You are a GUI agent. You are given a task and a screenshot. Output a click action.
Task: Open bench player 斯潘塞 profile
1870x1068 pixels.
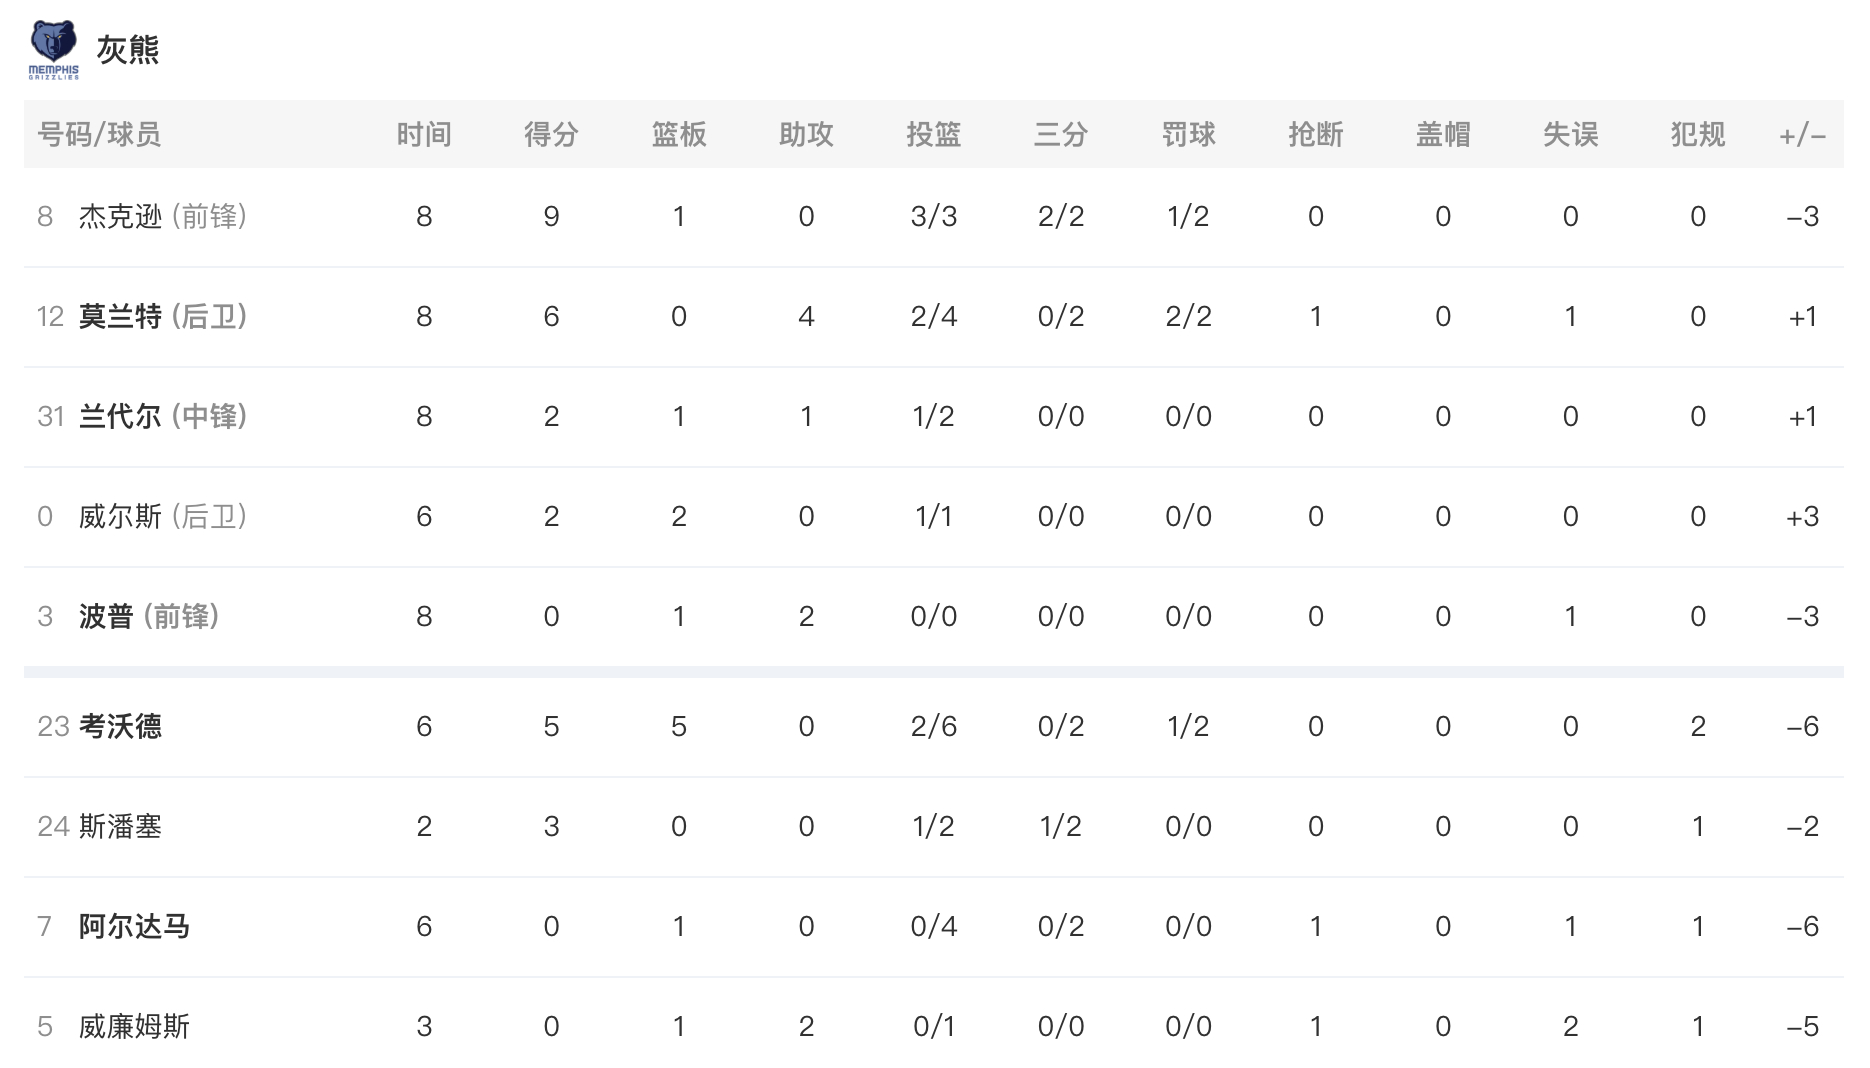tap(120, 826)
